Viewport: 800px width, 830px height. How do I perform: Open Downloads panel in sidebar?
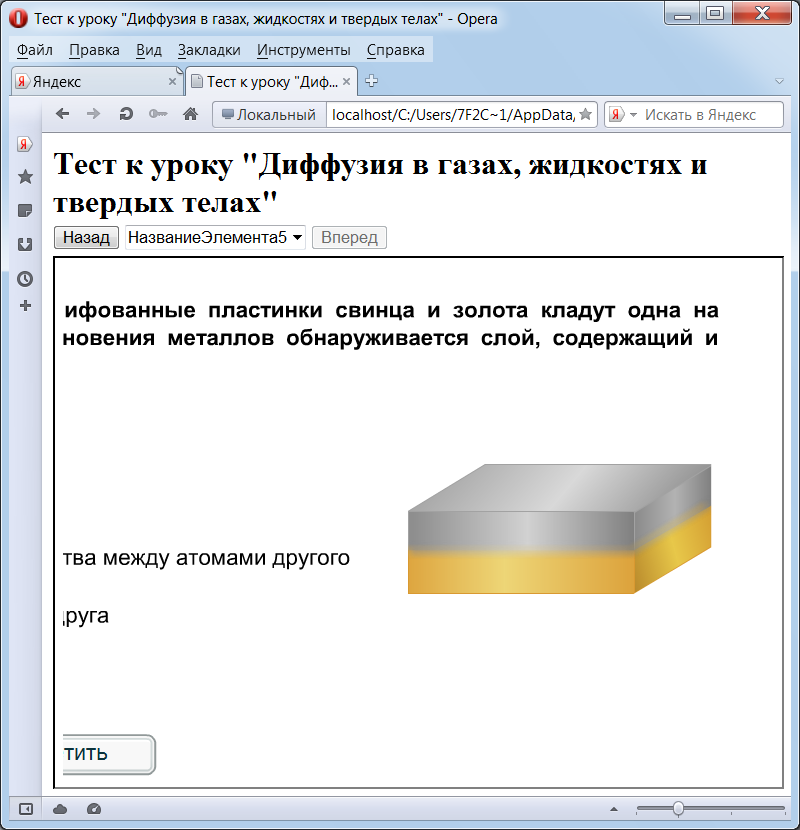[25, 245]
